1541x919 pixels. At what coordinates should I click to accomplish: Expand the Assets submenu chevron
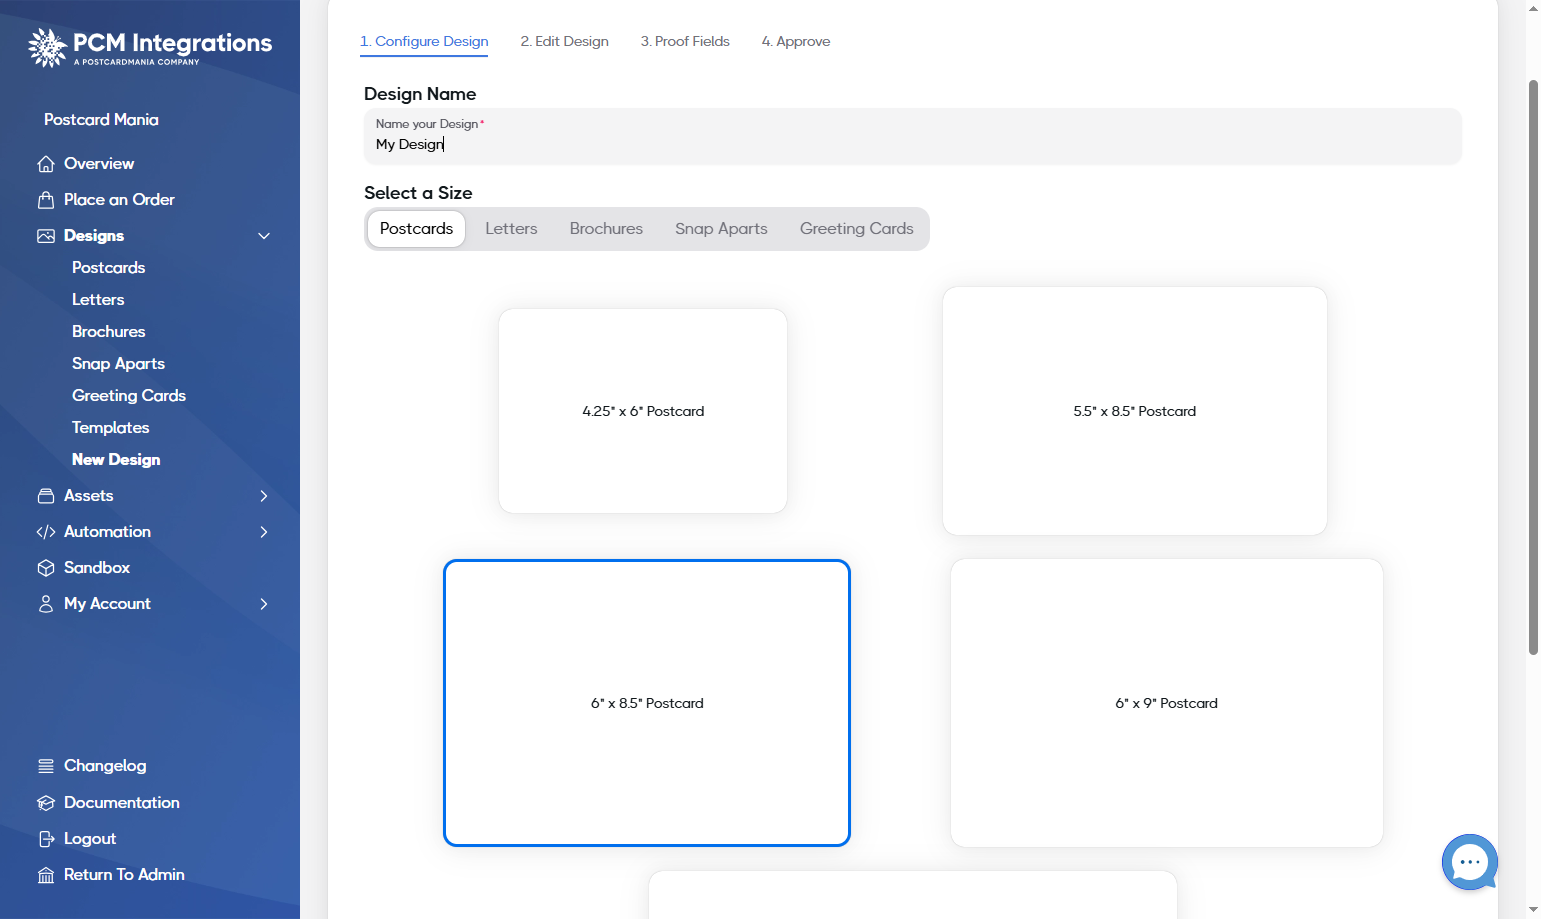tap(264, 496)
